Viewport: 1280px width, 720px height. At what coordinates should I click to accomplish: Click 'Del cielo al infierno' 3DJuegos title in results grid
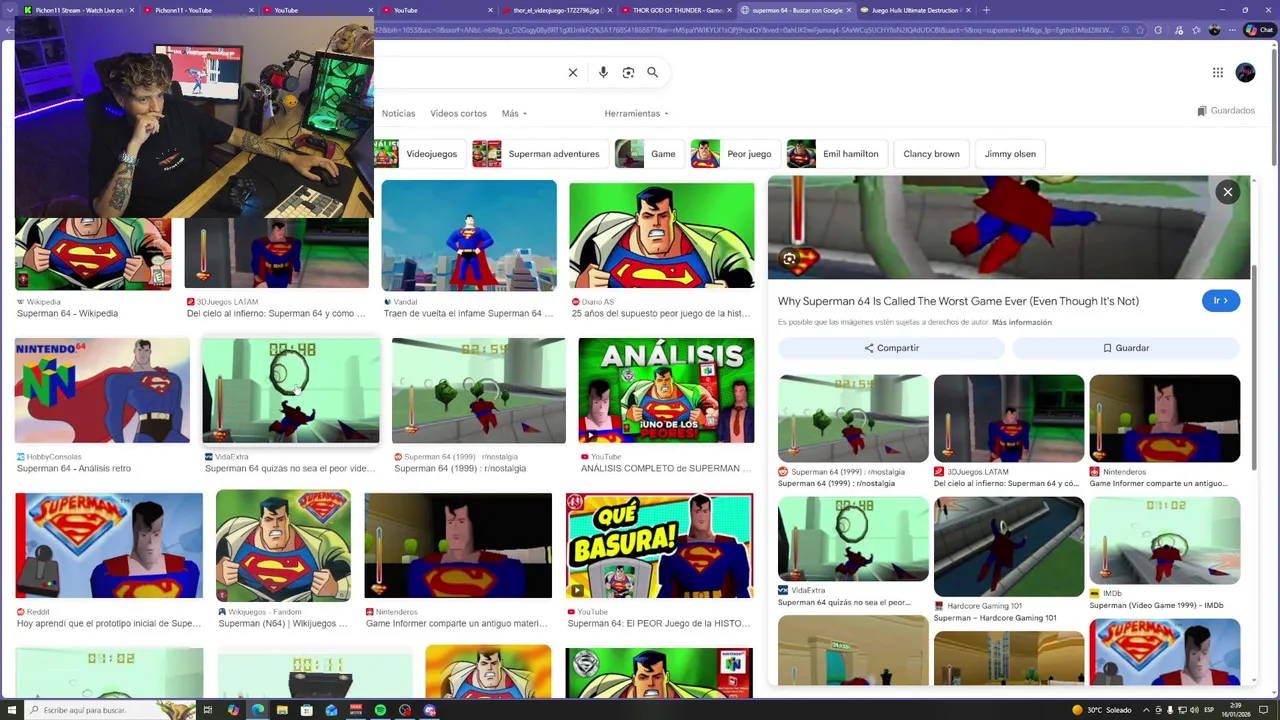pyautogui.click(x=276, y=313)
